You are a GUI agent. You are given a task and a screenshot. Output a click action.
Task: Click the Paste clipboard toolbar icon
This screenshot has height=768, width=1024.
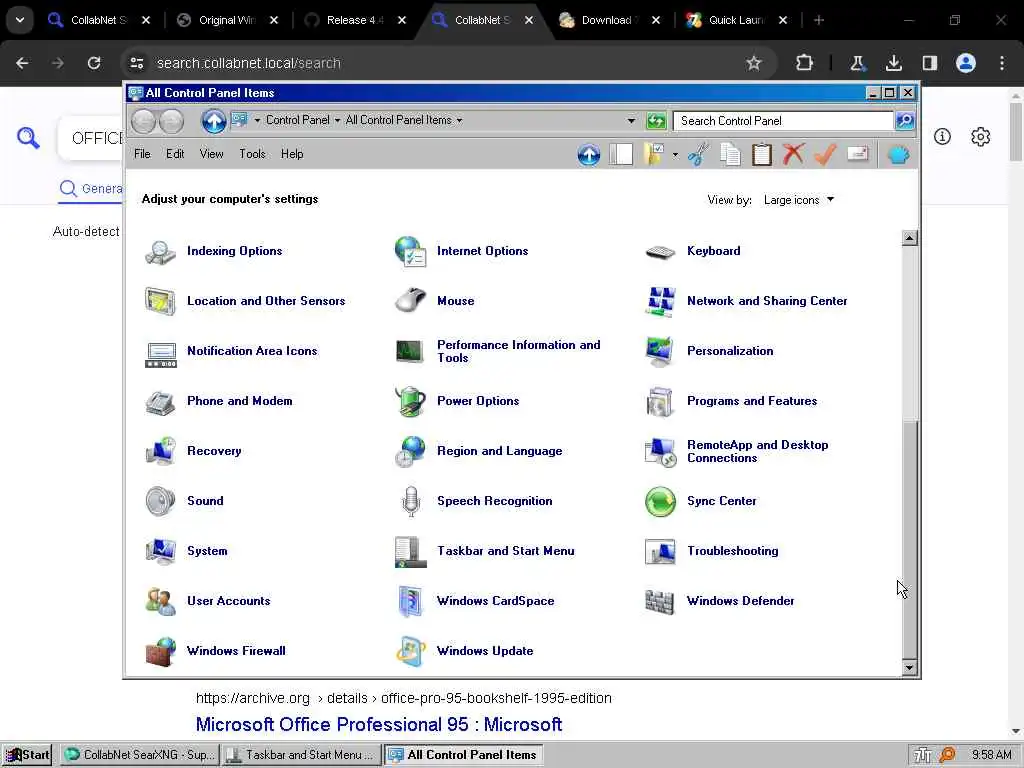(761, 155)
